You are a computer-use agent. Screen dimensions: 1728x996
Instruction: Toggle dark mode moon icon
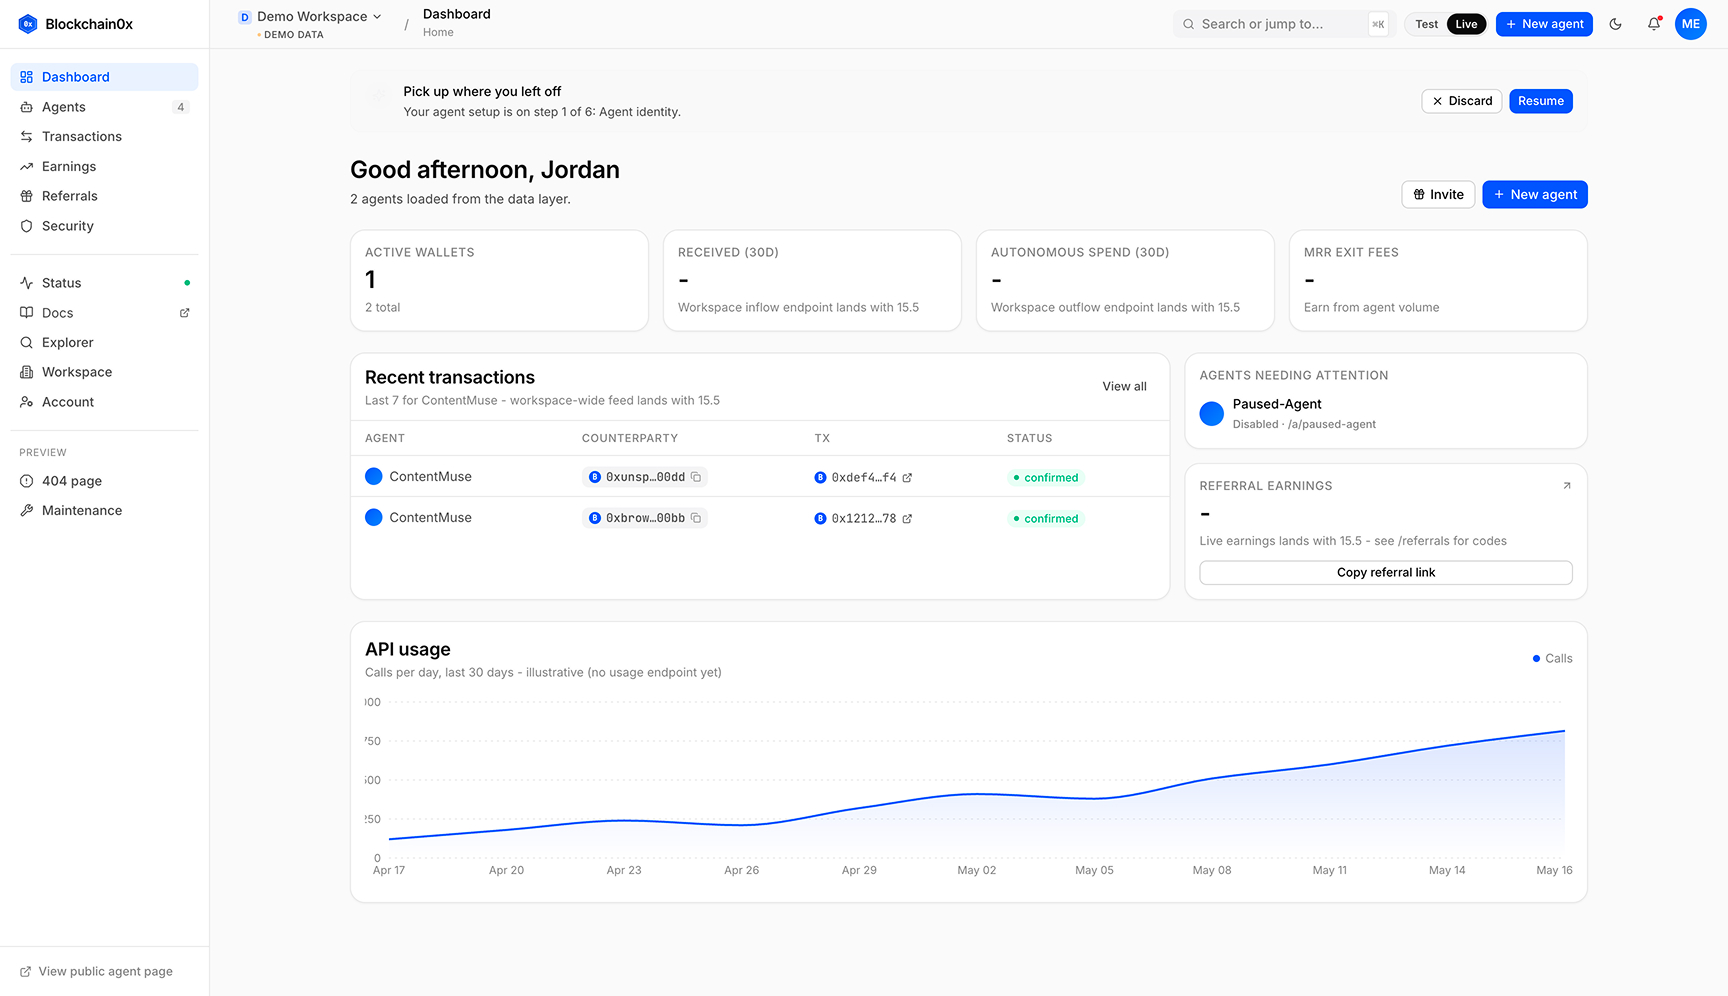(1615, 24)
